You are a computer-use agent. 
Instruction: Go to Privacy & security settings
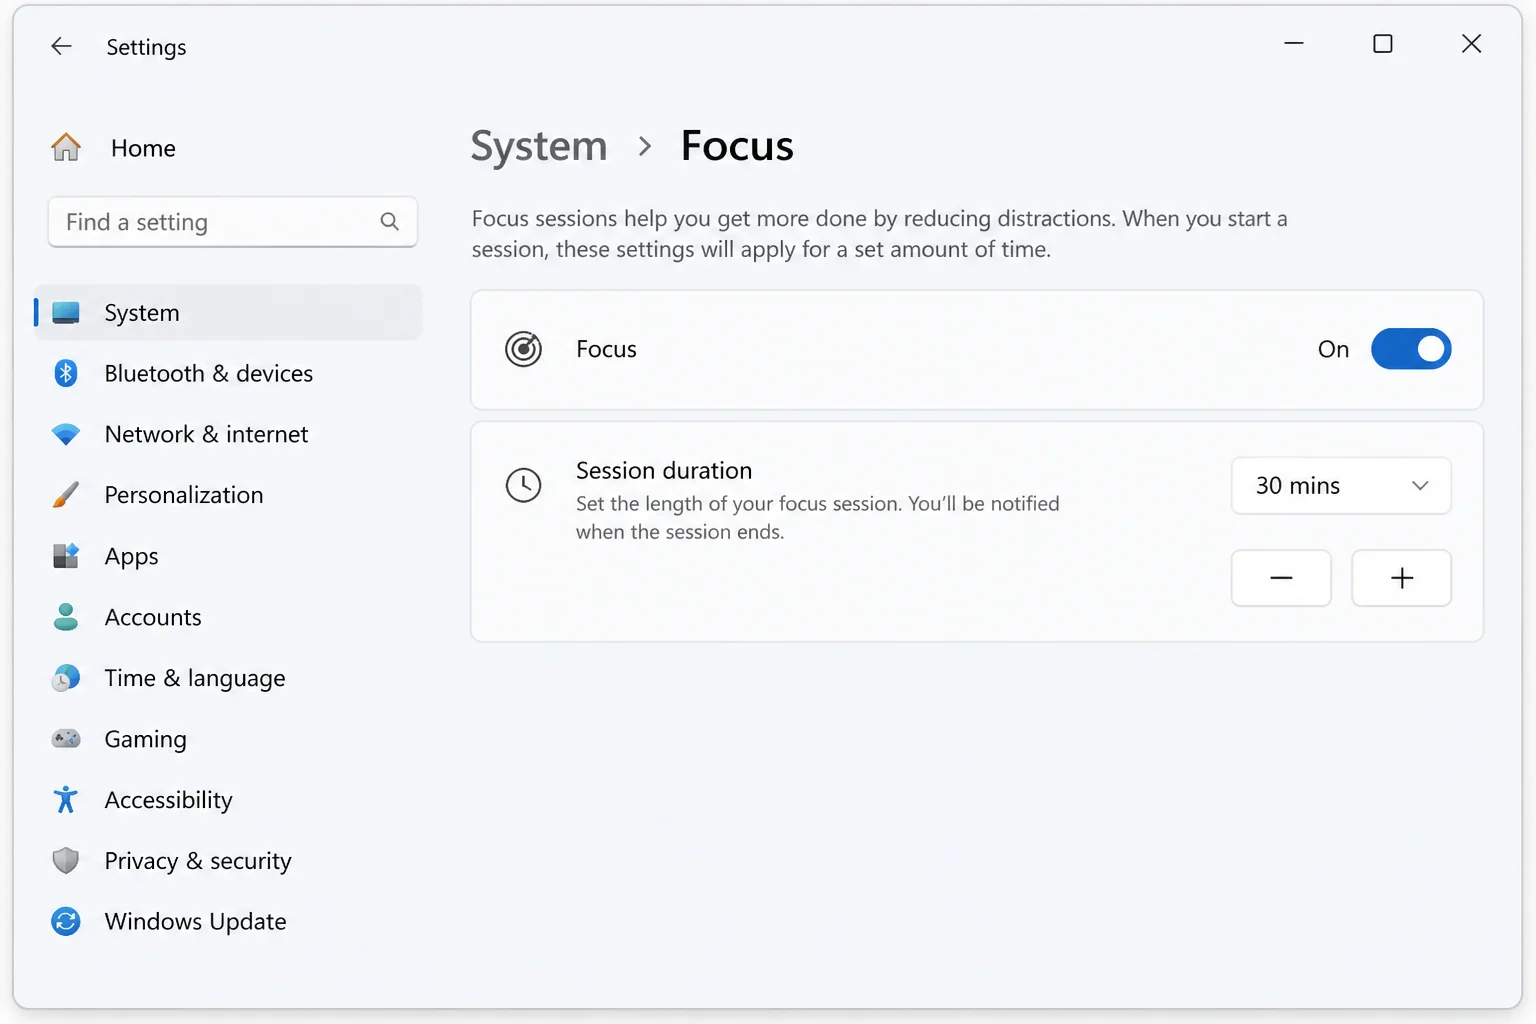228,861
